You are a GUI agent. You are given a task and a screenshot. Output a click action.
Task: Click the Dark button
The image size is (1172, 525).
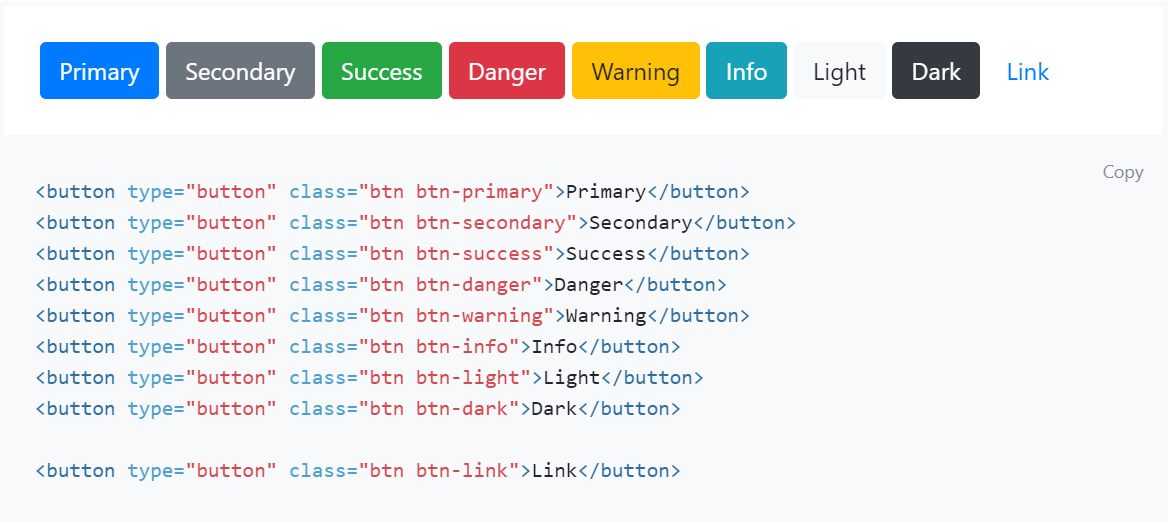pyautogui.click(x=936, y=71)
